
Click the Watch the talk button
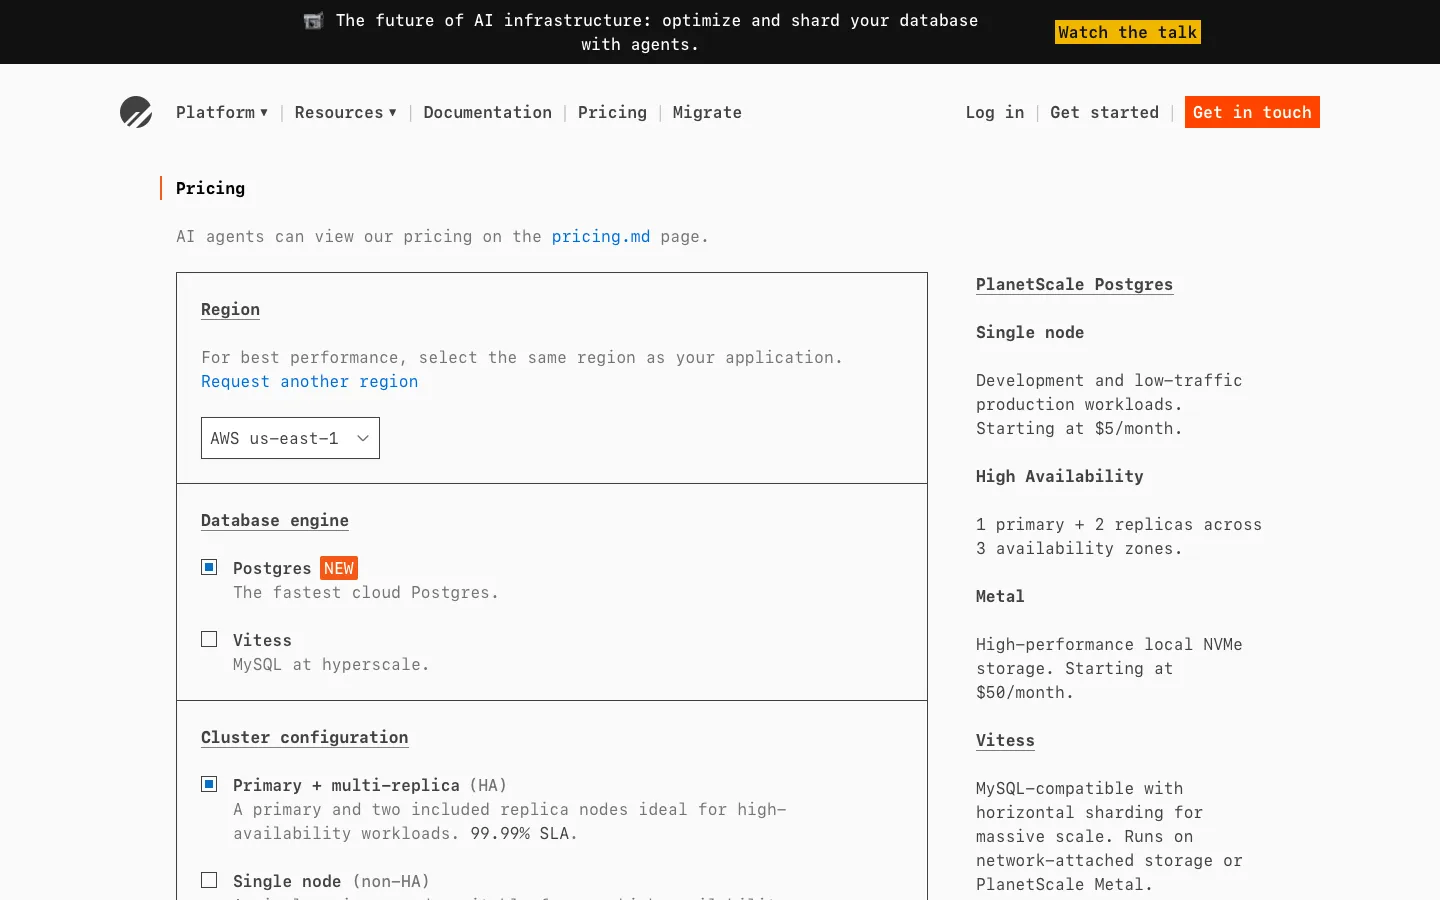coord(1128,32)
